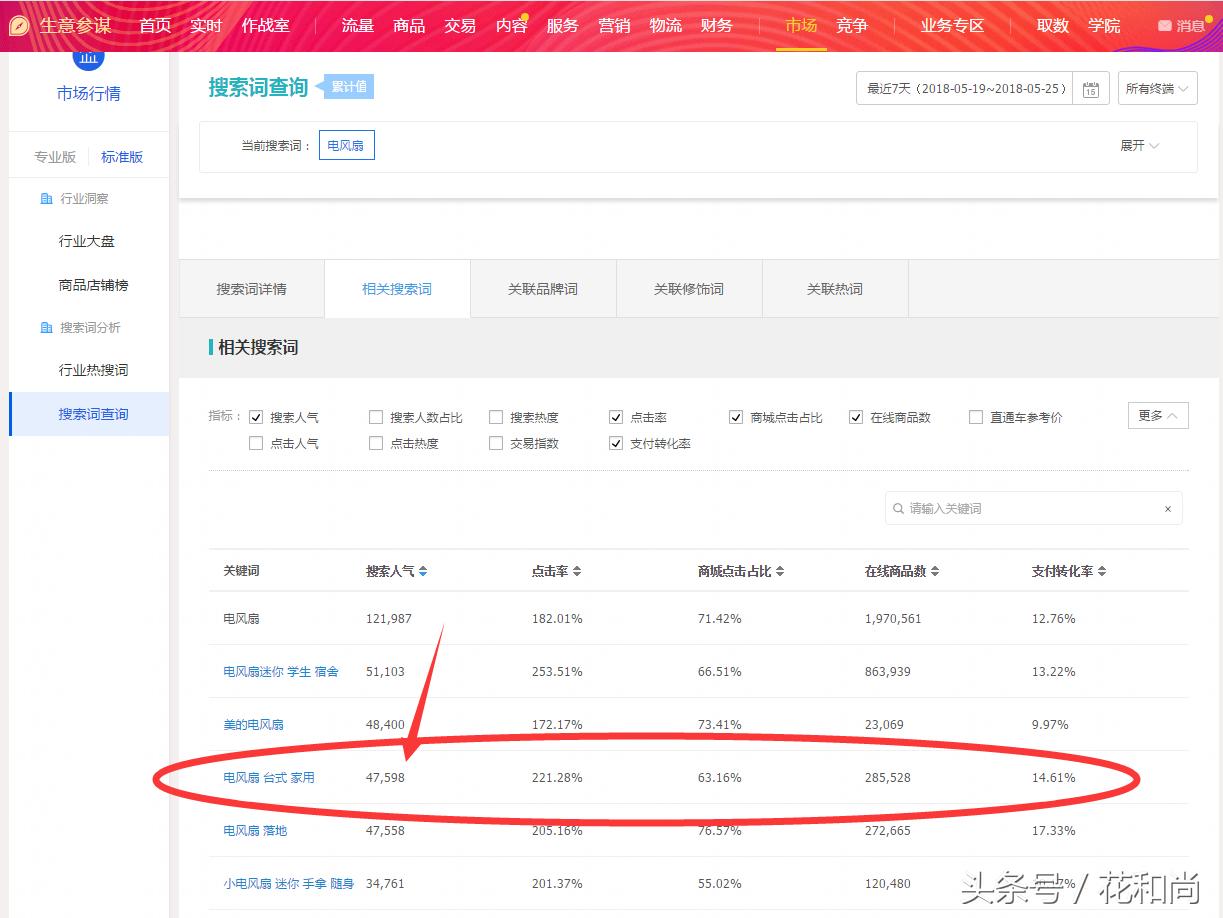Expand the 展开 filter panel
The height and width of the screenshot is (918, 1223).
click(x=1140, y=145)
